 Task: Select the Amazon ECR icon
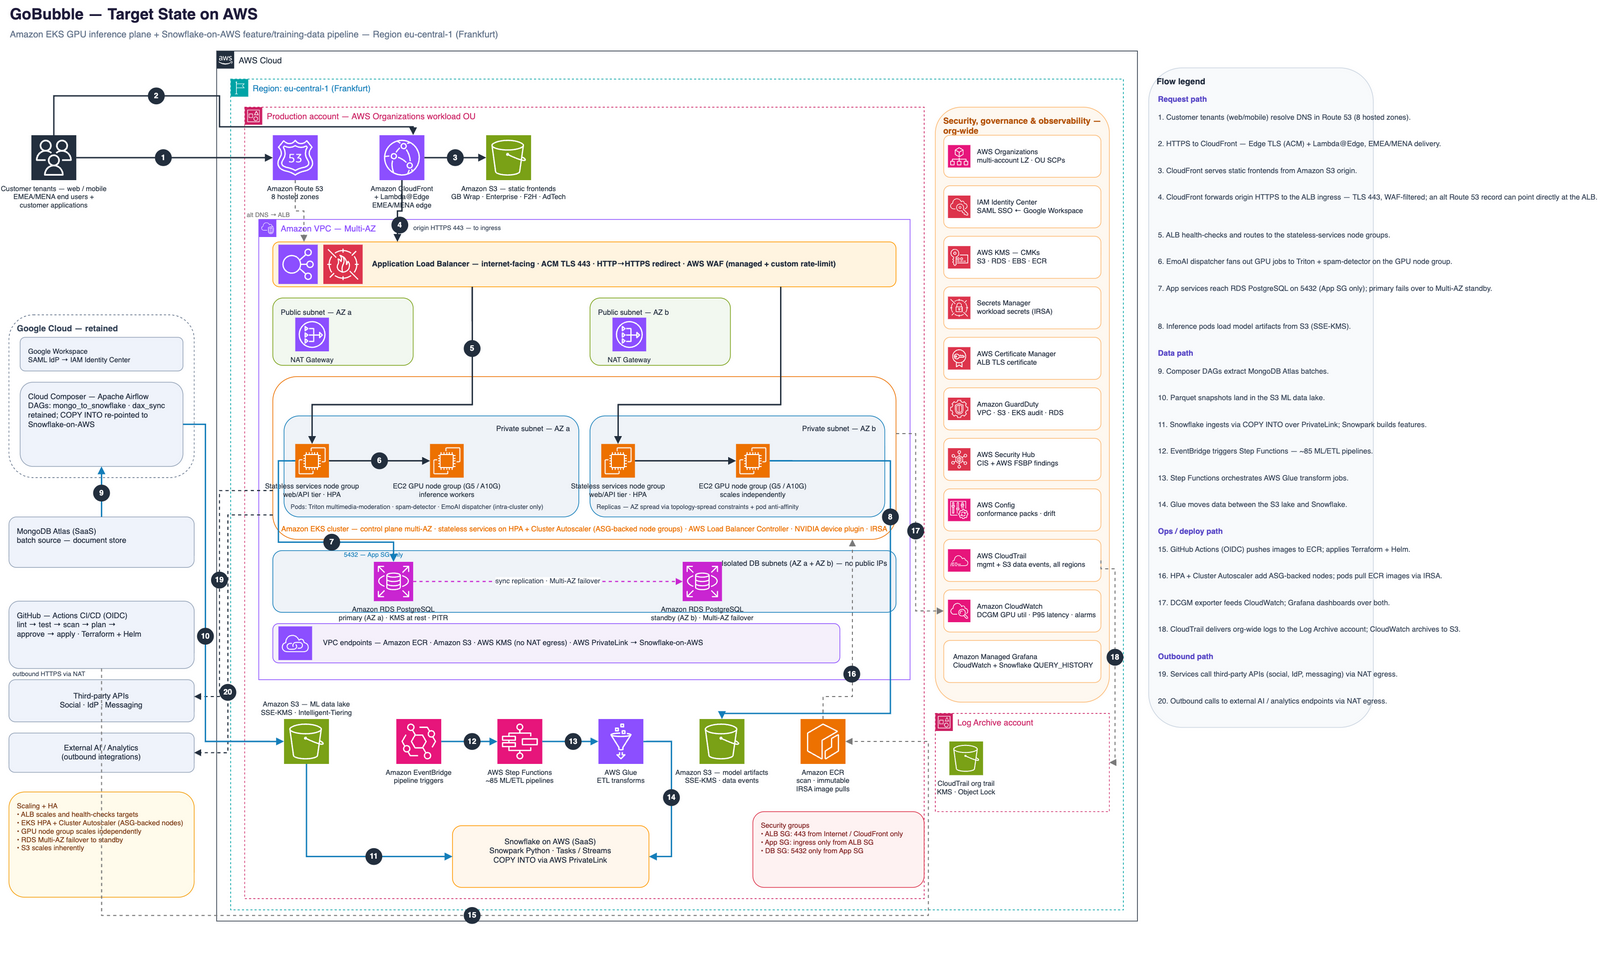coord(823,742)
